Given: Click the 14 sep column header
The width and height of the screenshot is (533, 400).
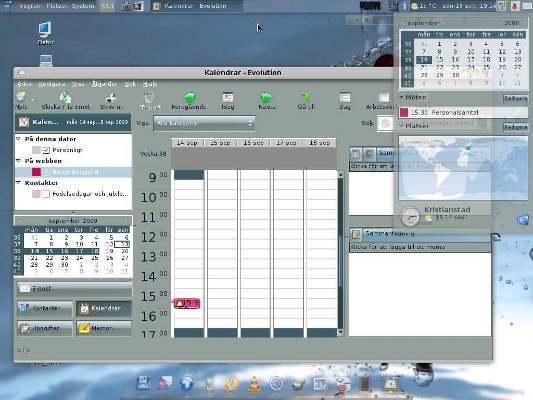Looking at the screenshot, I should click(x=187, y=143).
